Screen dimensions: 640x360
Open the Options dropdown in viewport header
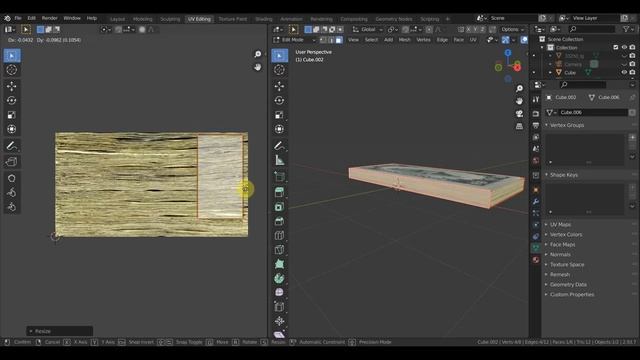pyautogui.click(x=513, y=29)
